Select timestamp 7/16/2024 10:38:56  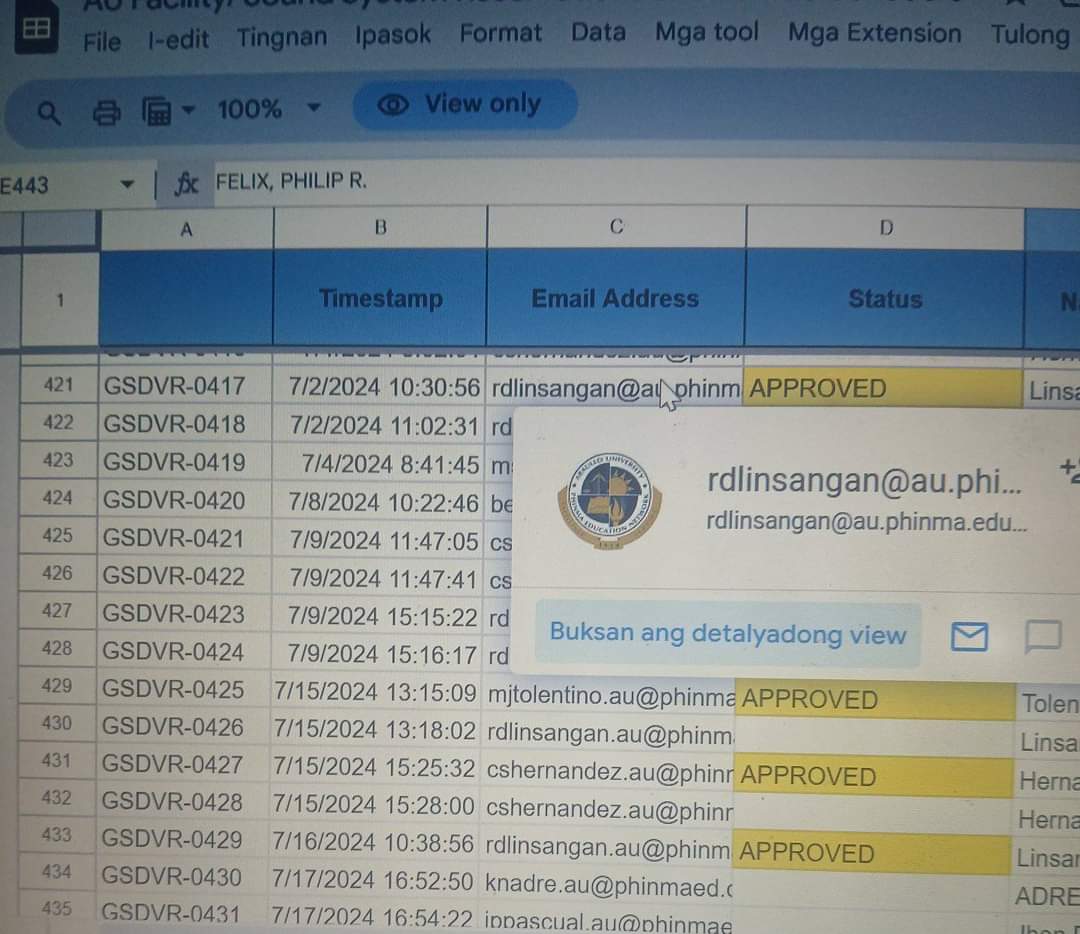coord(373,842)
